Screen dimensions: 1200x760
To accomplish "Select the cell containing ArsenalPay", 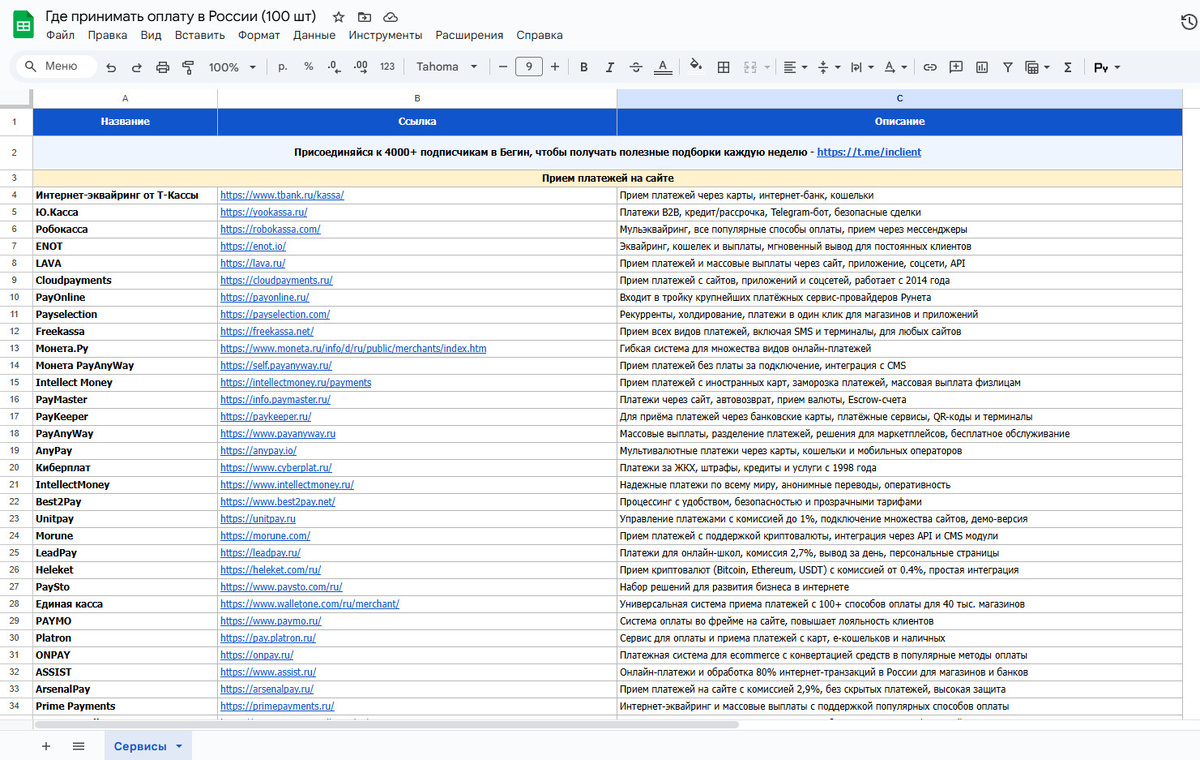I will pyautogui.click(x=125, y=688).
